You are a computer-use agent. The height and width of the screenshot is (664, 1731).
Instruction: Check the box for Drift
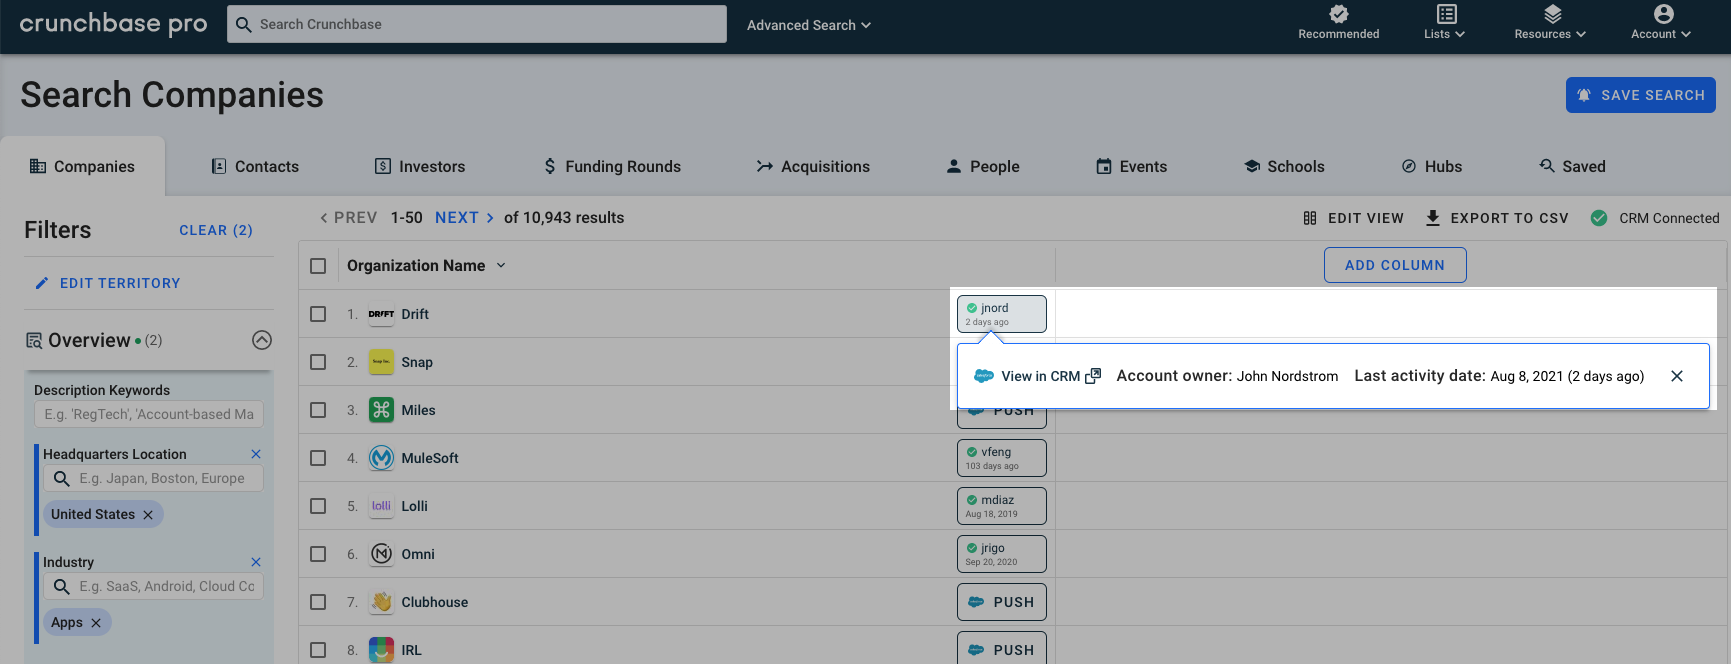click(x=318, y=314)
